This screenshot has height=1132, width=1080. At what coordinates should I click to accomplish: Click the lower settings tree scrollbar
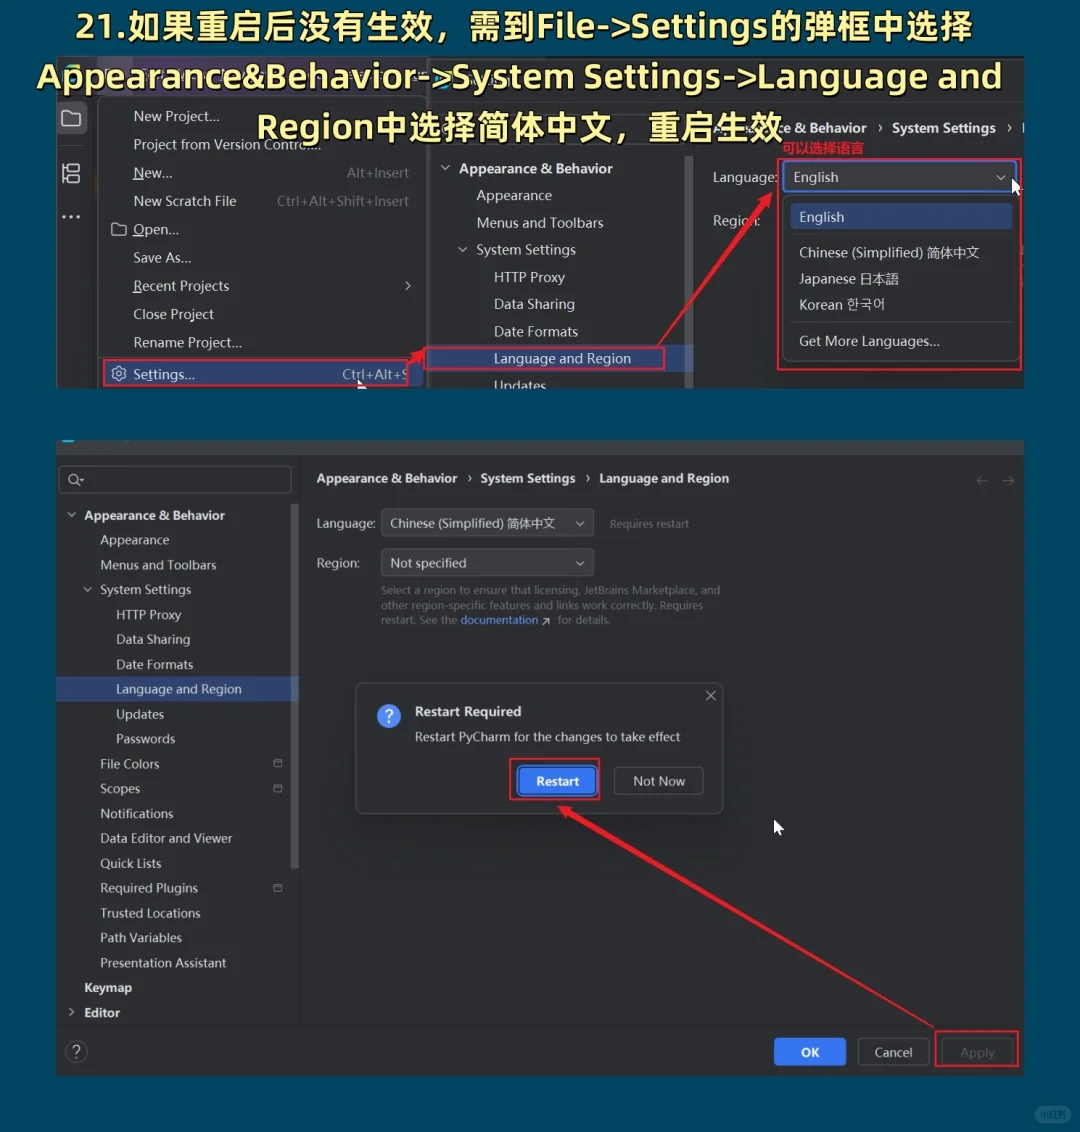294,686
